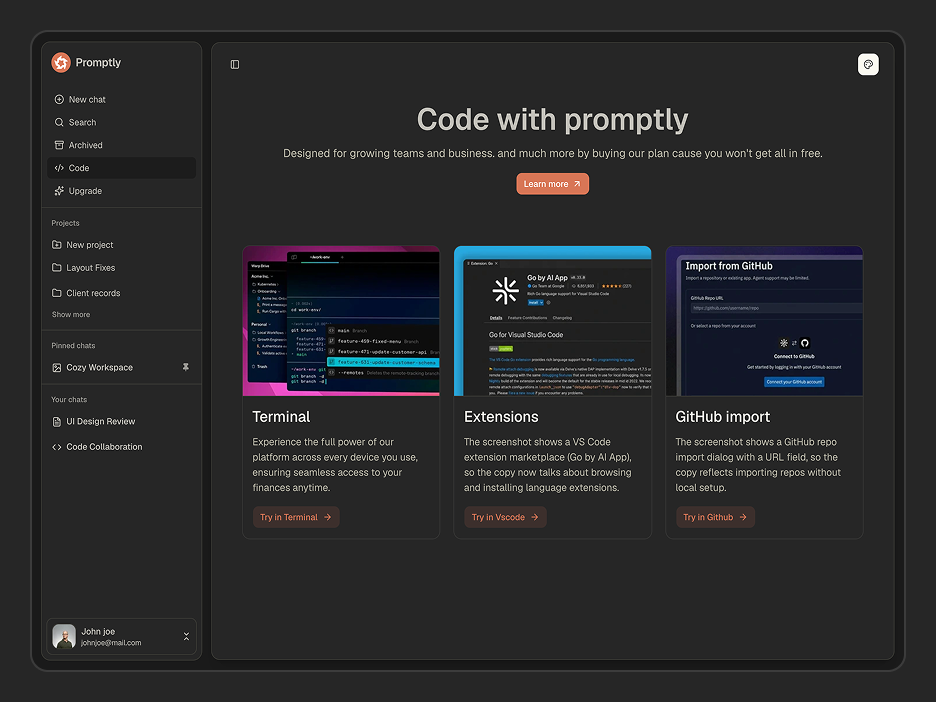Click the Try in Terminal button
The image size is (936, 702).
click(296, 517)
